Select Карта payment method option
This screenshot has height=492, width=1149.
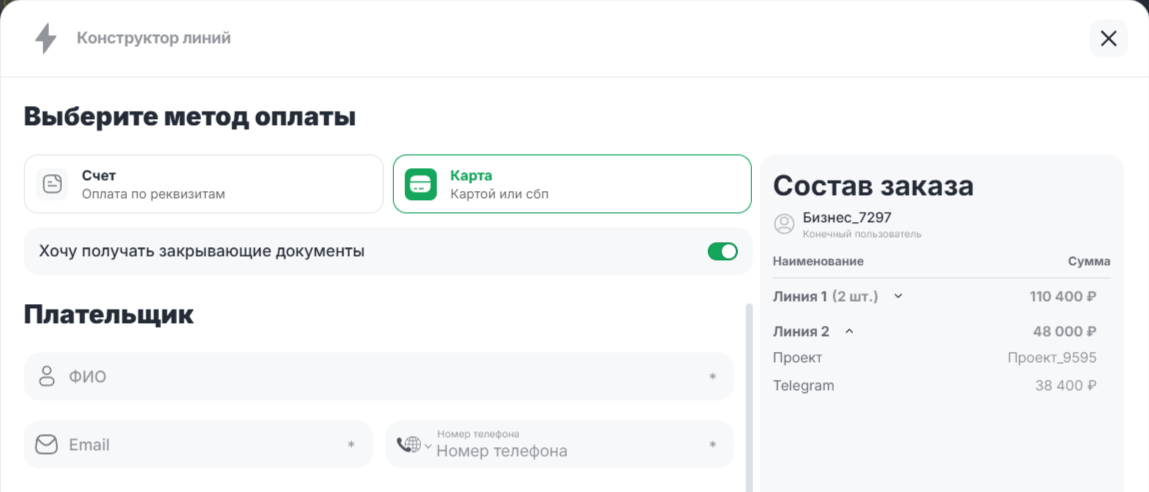pos(572,184)
